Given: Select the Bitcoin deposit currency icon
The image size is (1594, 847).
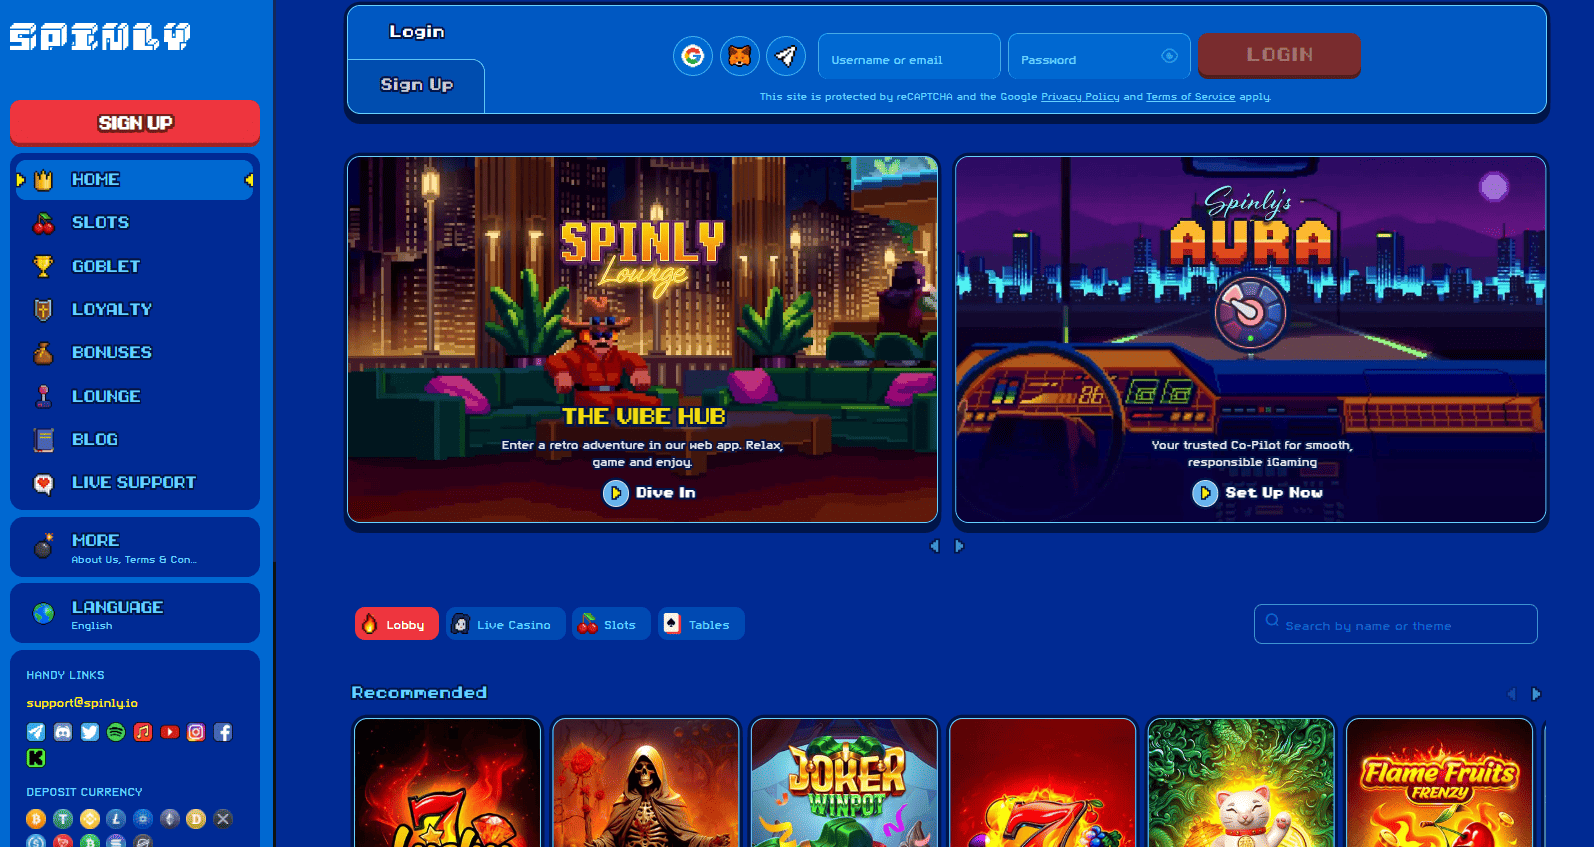Looking at the screenshot, I should pyautogui.click(x=36, y=819).
